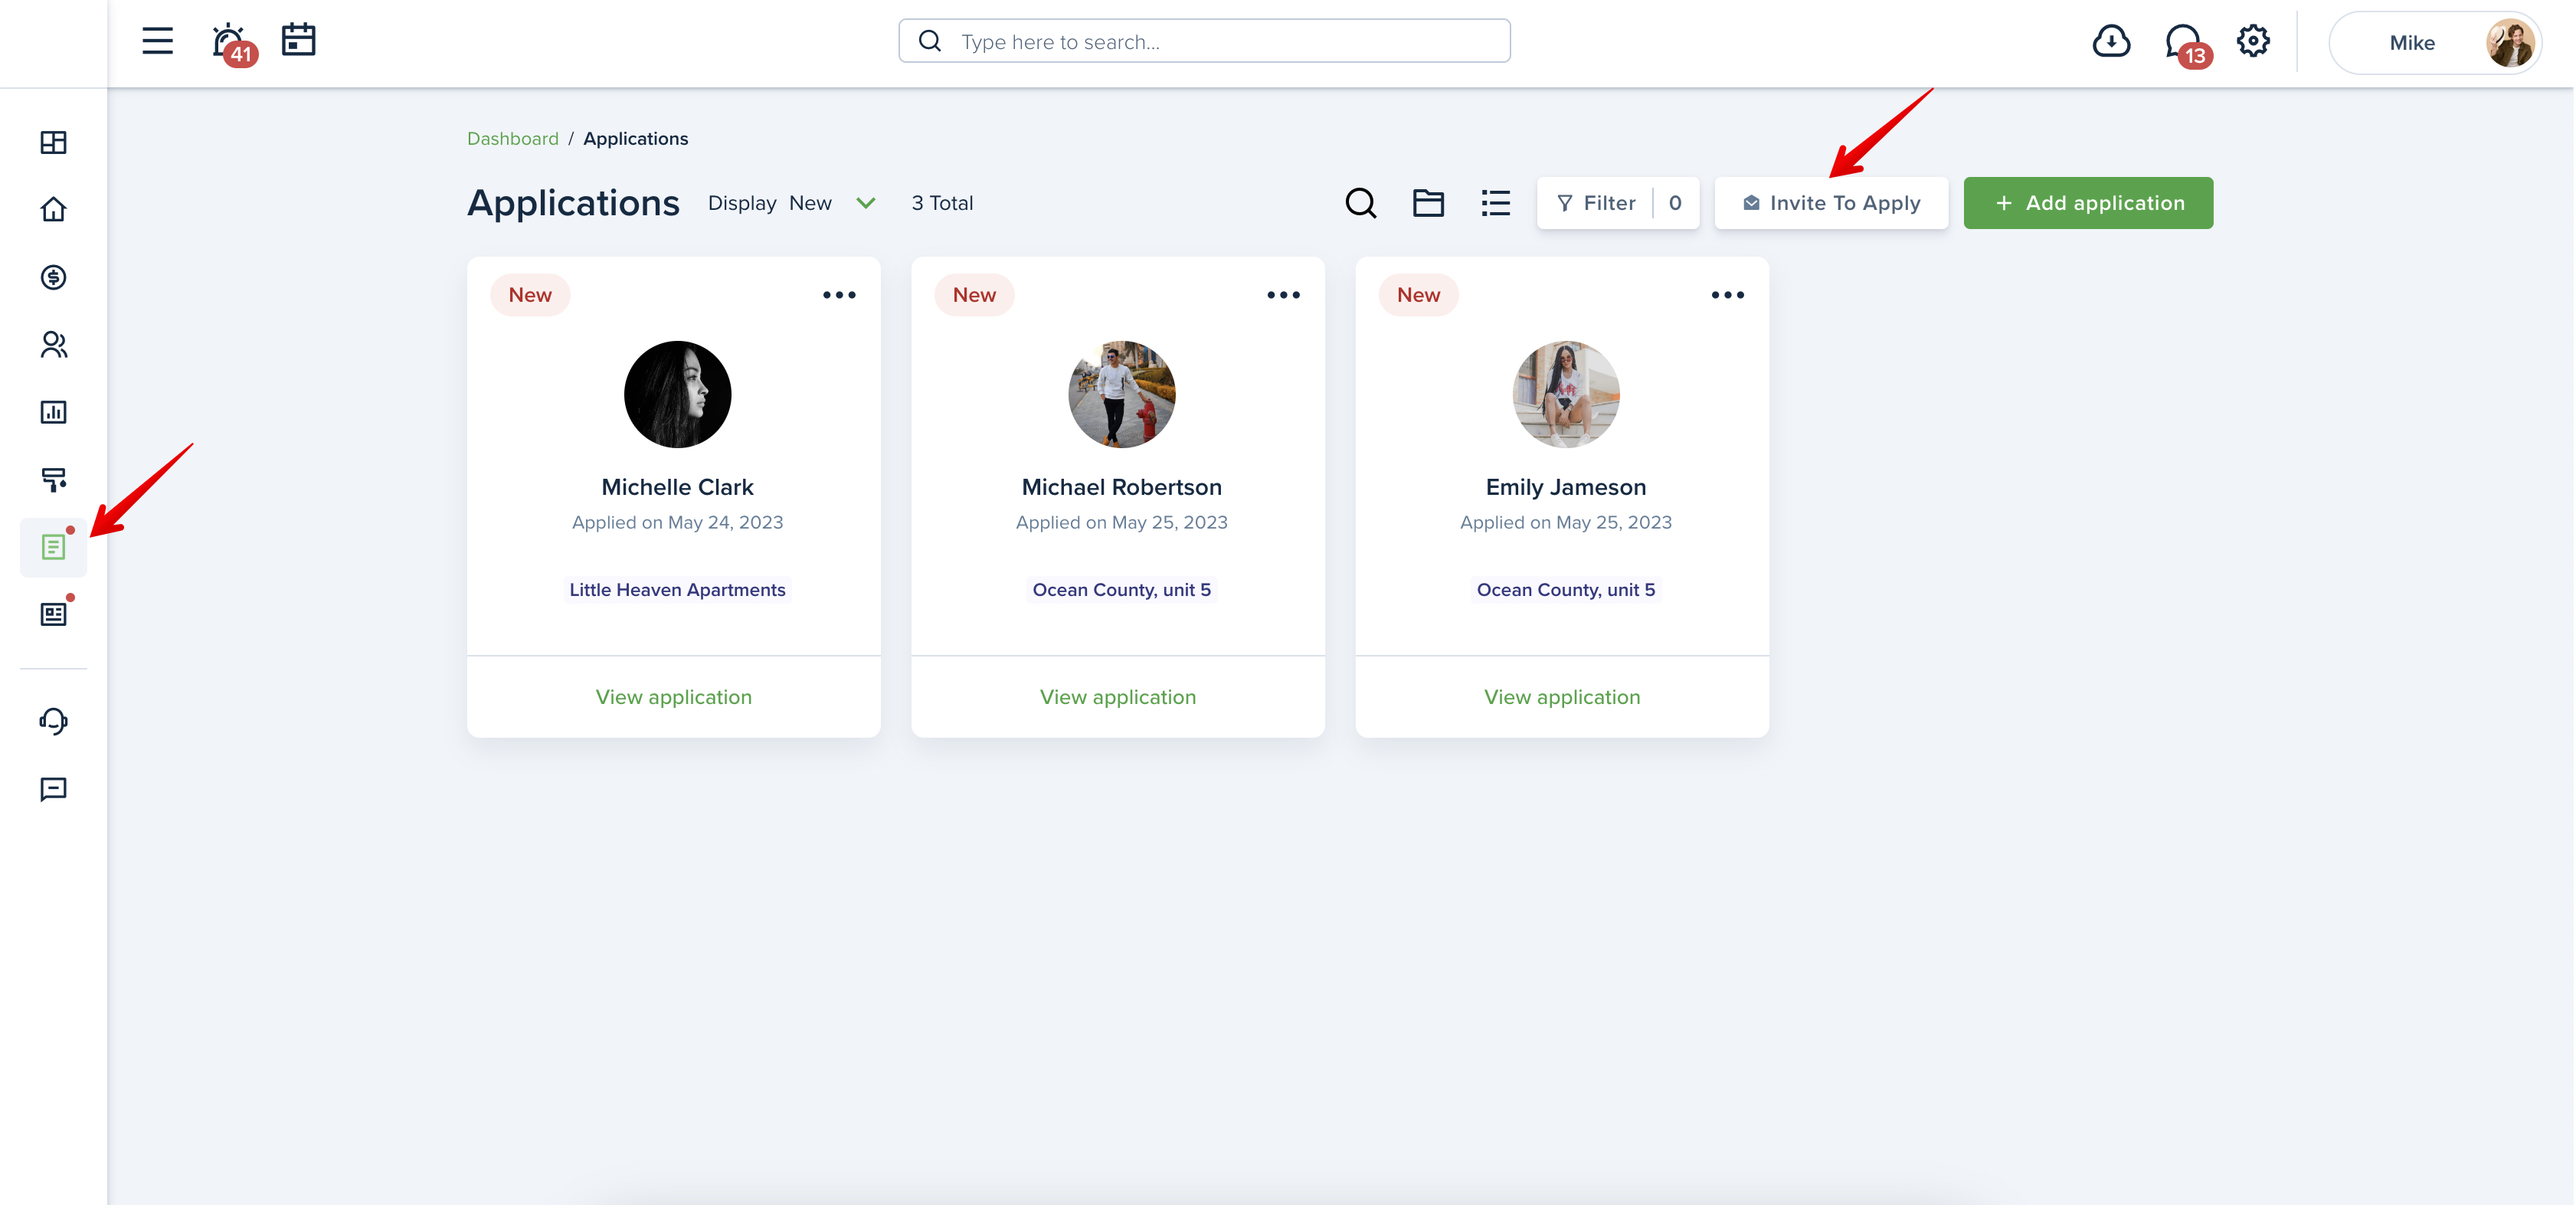The height and width of the screenshot is (1205, 2576).
Task: Open the calendar icon in the top bar
Action: pos(299,40)
